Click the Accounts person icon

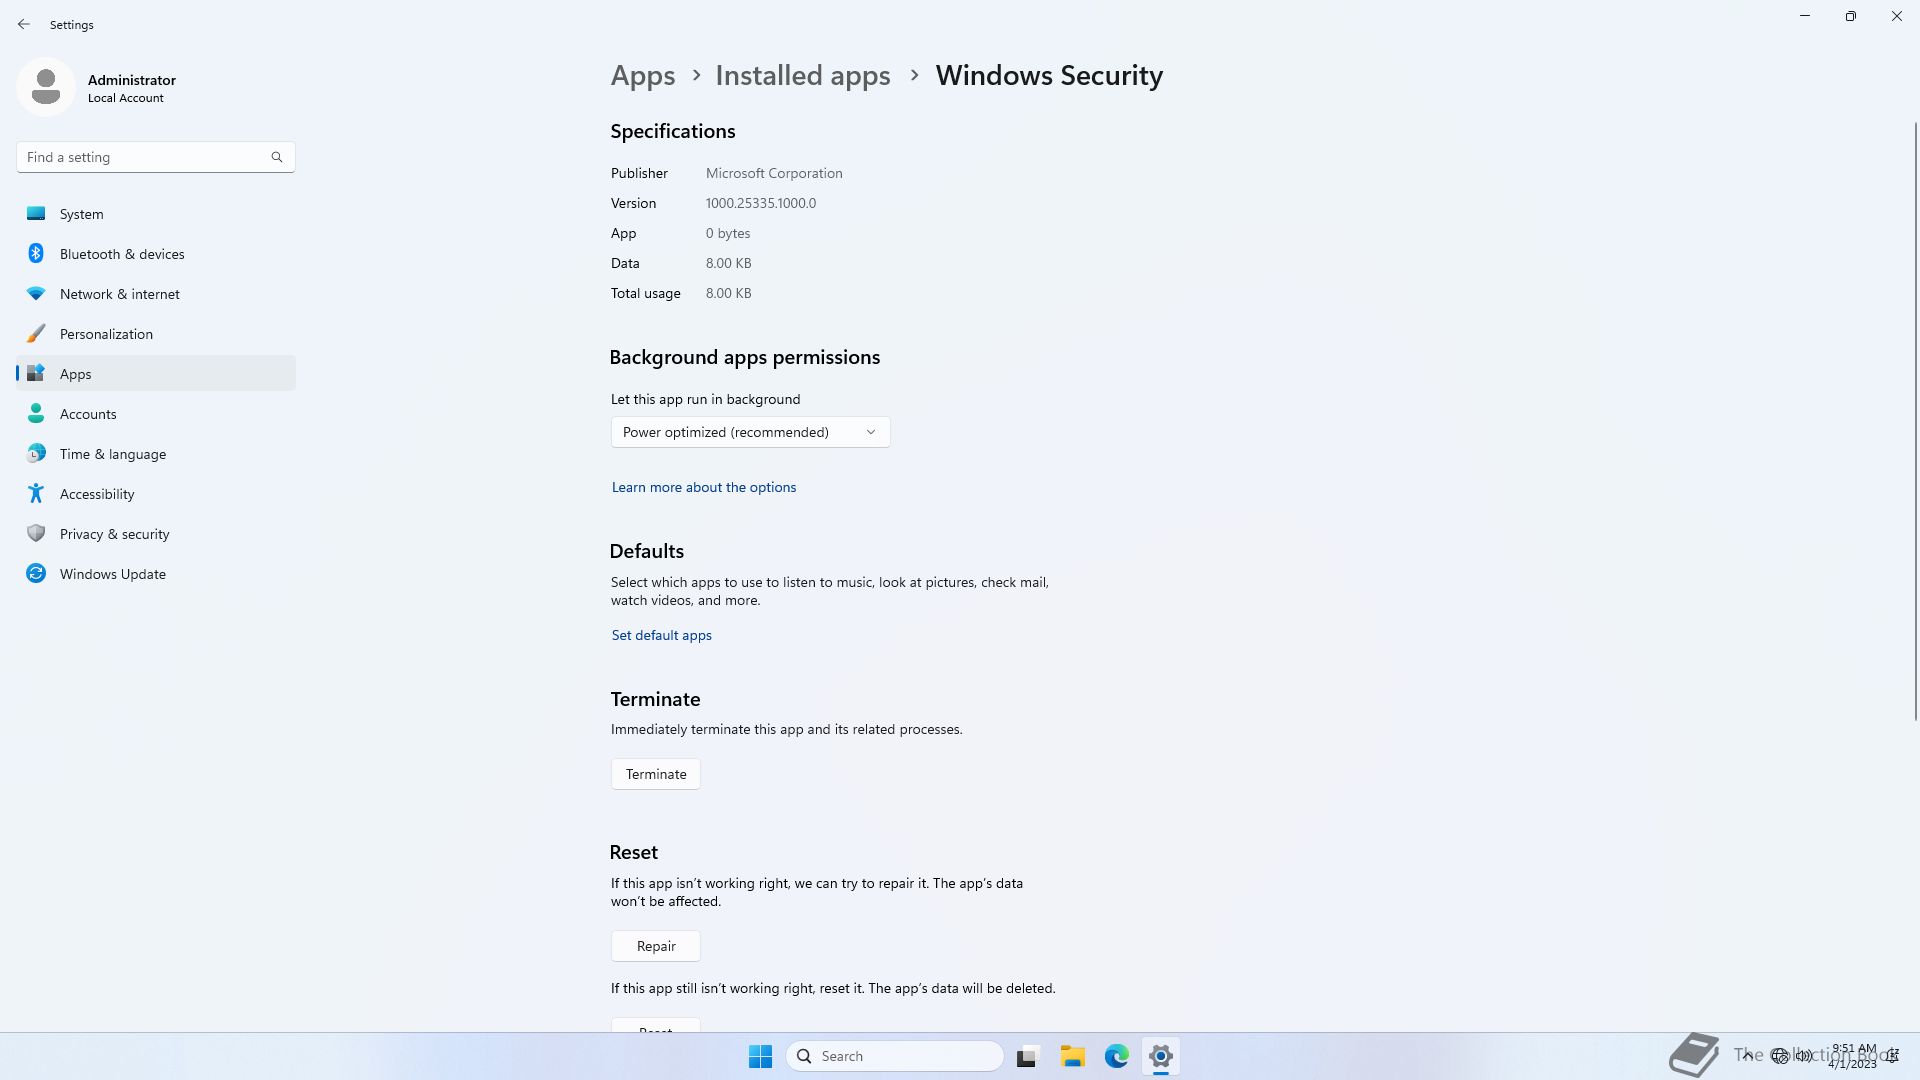36,413
